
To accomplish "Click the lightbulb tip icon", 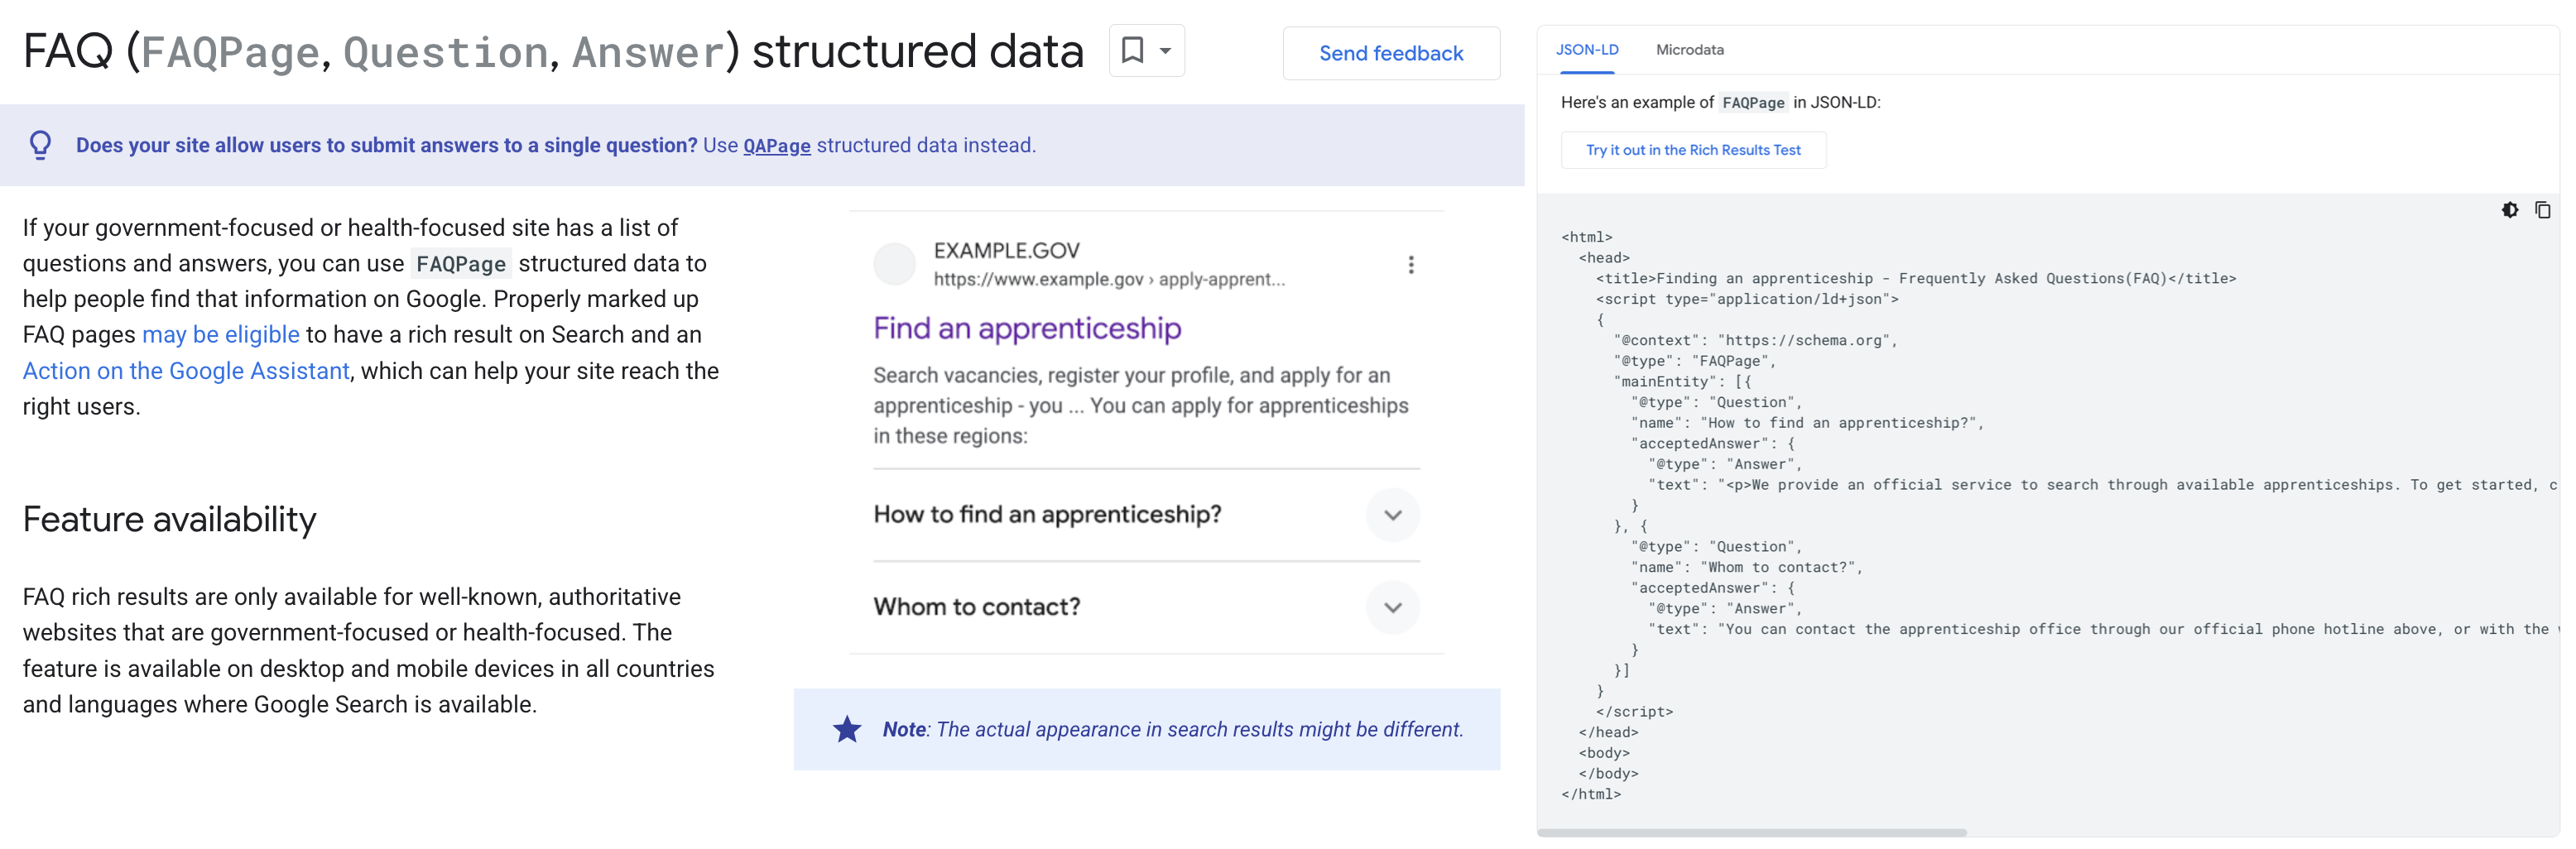I will coord(40,145).
